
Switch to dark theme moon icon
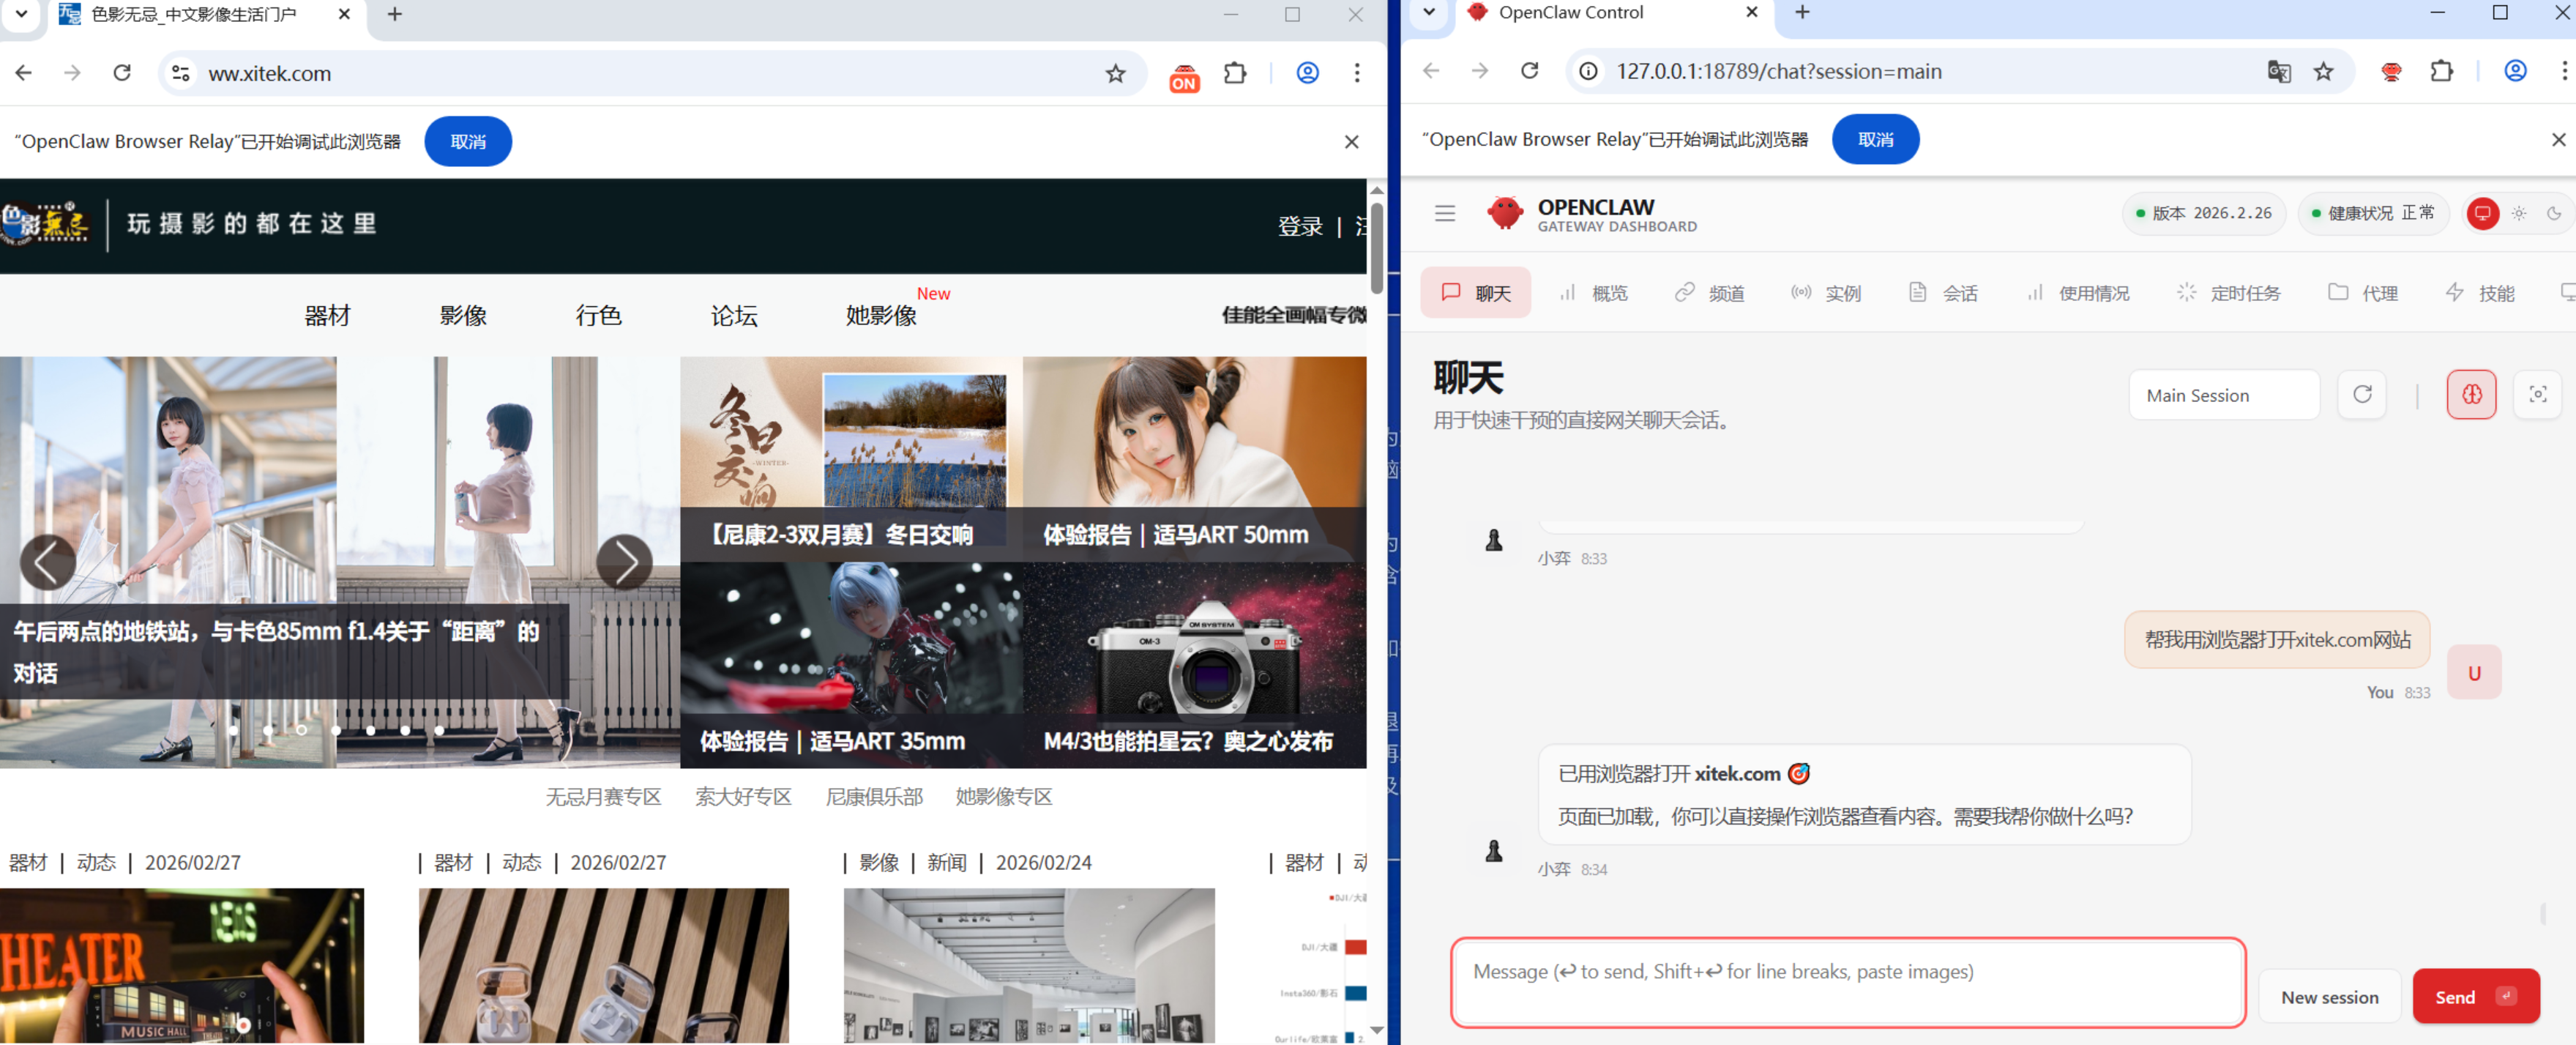coord(2554,213)
